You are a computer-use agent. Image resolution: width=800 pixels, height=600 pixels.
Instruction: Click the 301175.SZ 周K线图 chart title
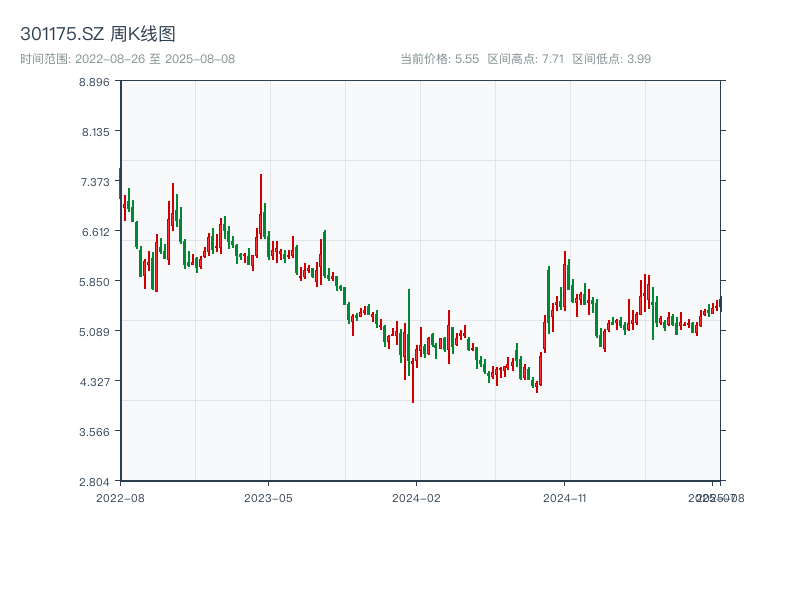click(98, 34)
